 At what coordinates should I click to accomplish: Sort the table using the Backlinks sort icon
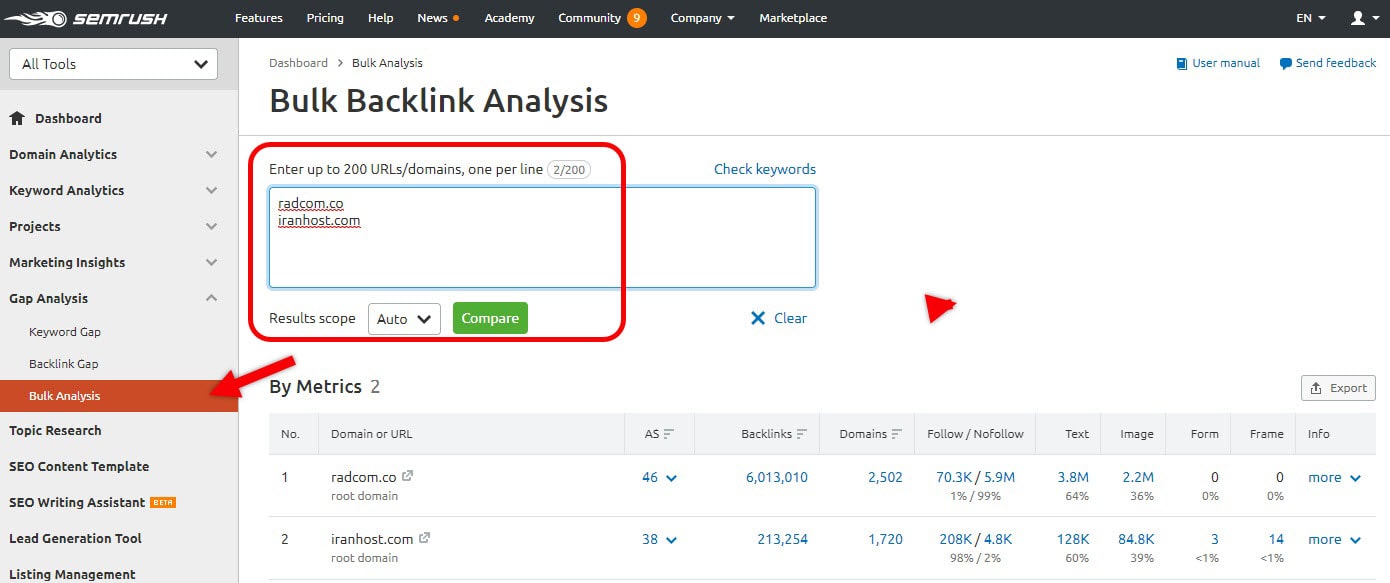click(x=803, y=433)
